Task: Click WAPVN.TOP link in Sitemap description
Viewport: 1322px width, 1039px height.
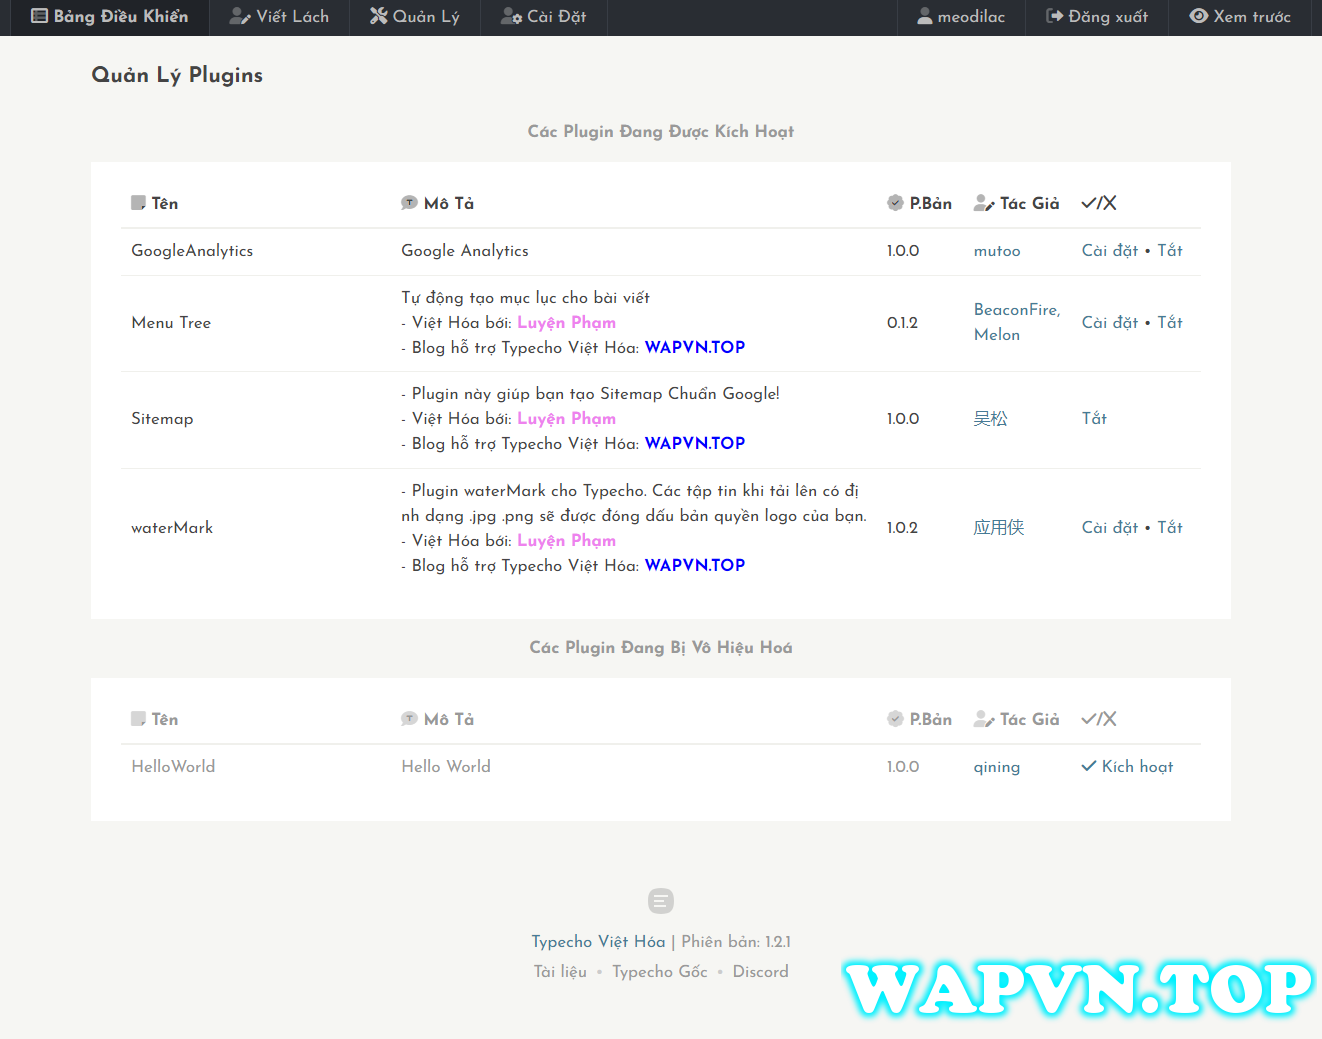Action: 695,444
